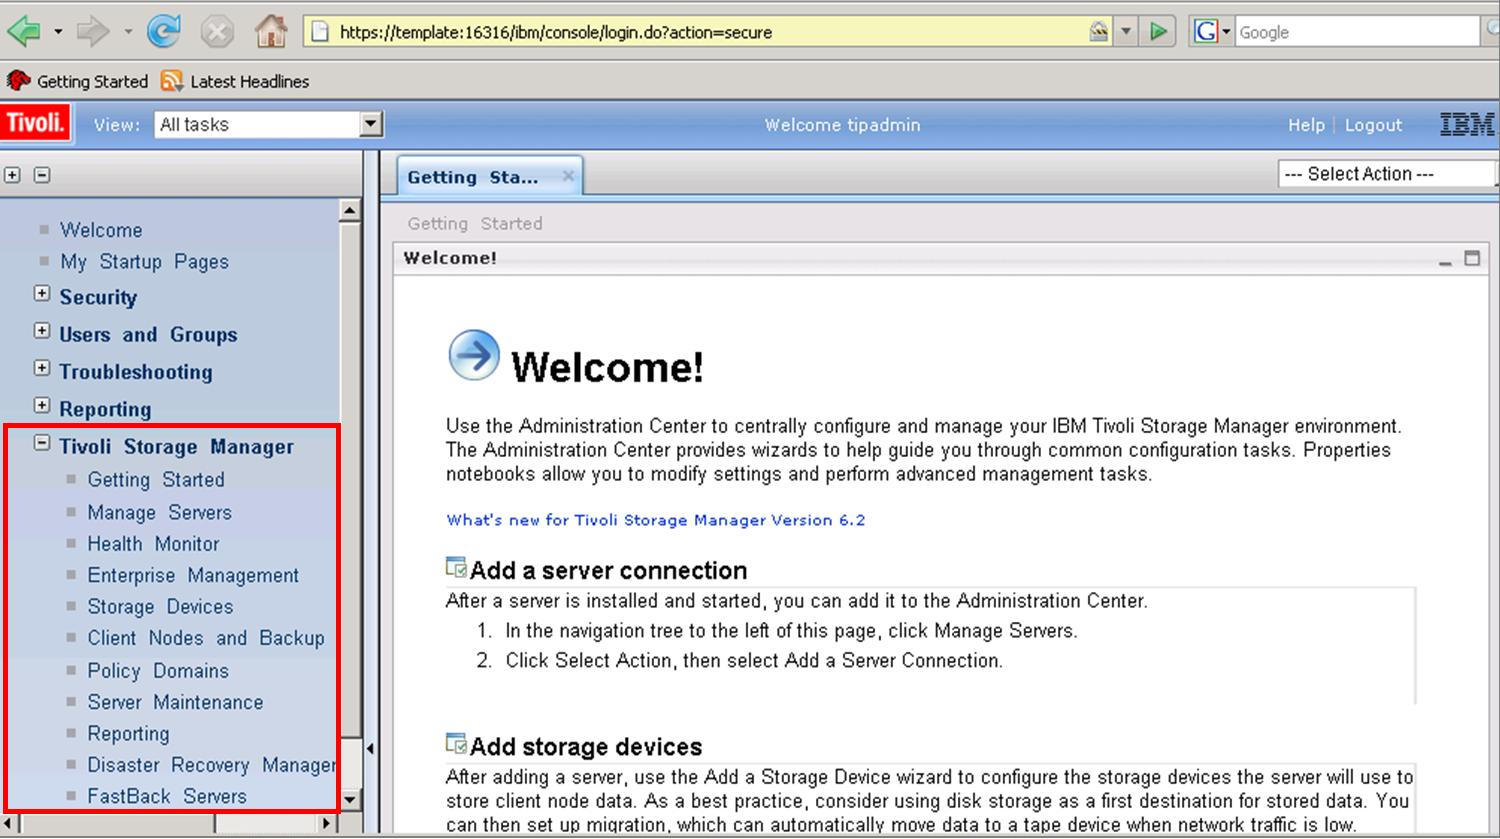Click the Tivoli logo
The height and width of the screenshot is (839, 1500).
(x=35, y=124)
